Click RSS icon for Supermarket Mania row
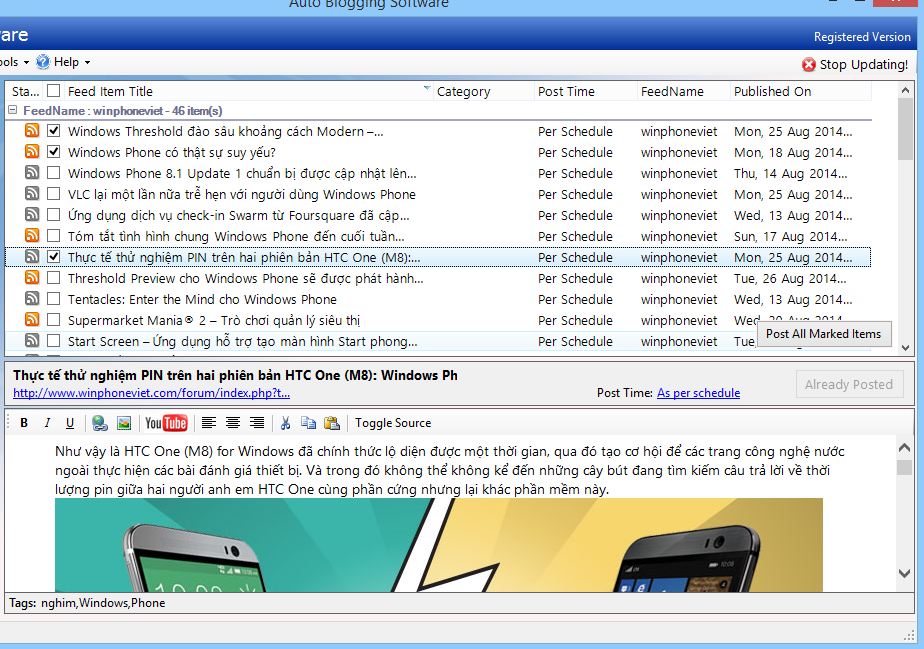Viewport: 924px width, 649px height. (x=32, y=319)
